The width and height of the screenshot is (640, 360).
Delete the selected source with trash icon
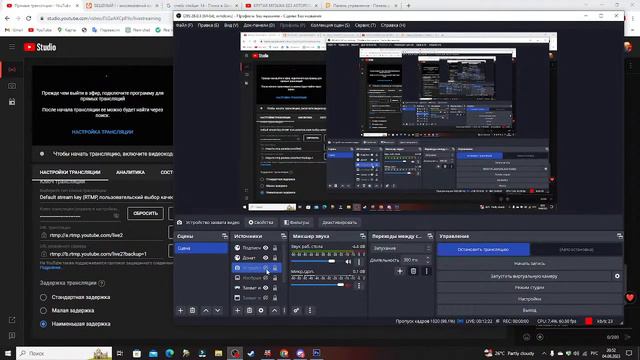click(x=249, y=311)
